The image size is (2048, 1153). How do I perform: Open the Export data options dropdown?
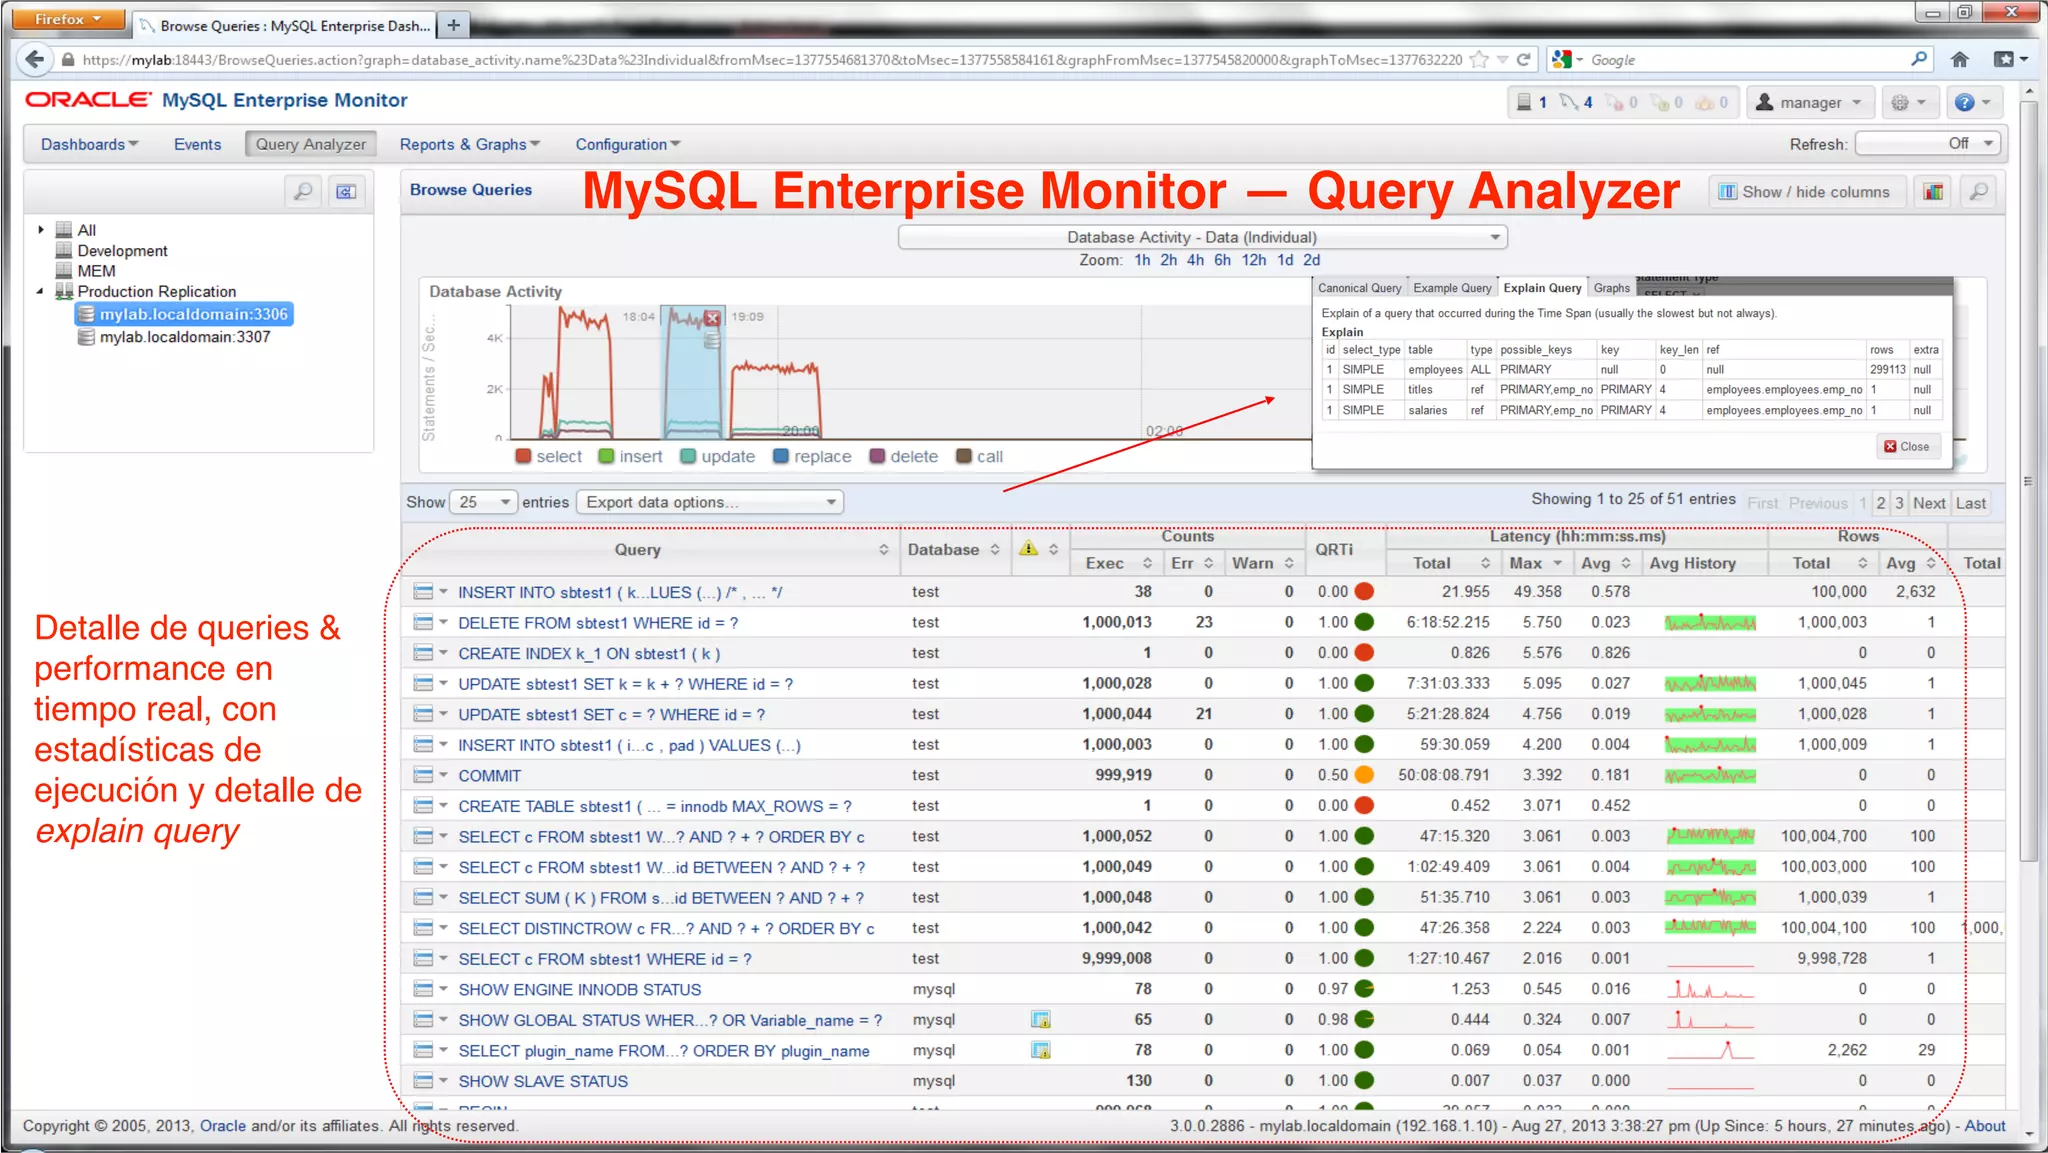point(710,502)
